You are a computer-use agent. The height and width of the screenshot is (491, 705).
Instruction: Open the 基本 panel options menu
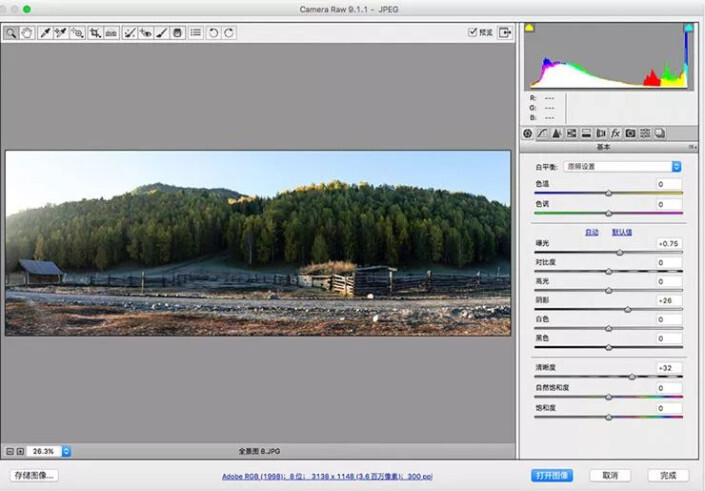(693, 146)
